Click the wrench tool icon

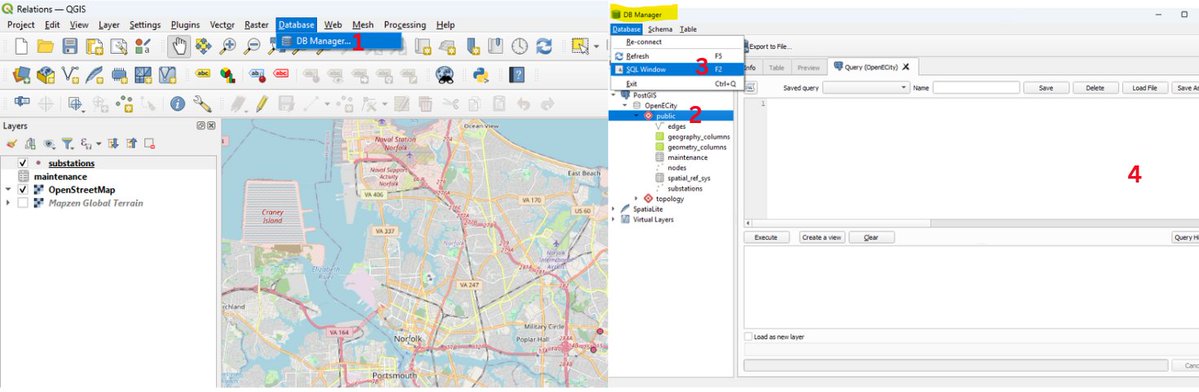[x=203, y=103]
